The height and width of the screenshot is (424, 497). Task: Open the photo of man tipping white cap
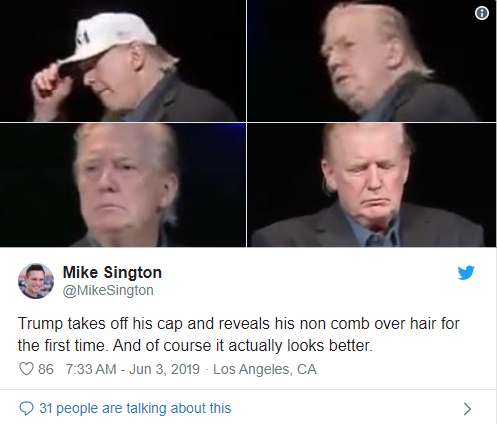point(123,61)
